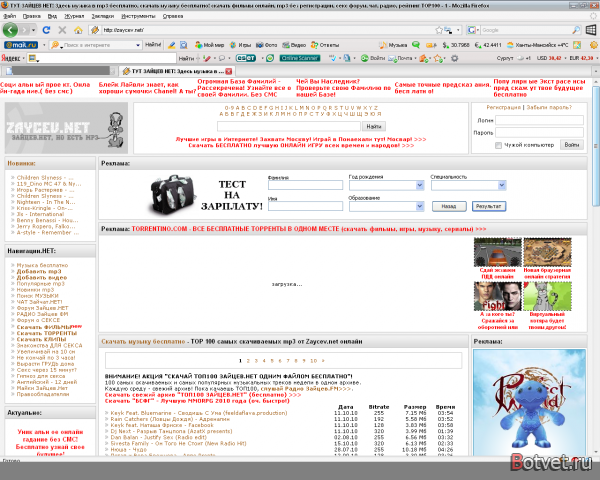
Task: Open the Добавить mp3 sidebar link
Action: (x=39, y=271)
